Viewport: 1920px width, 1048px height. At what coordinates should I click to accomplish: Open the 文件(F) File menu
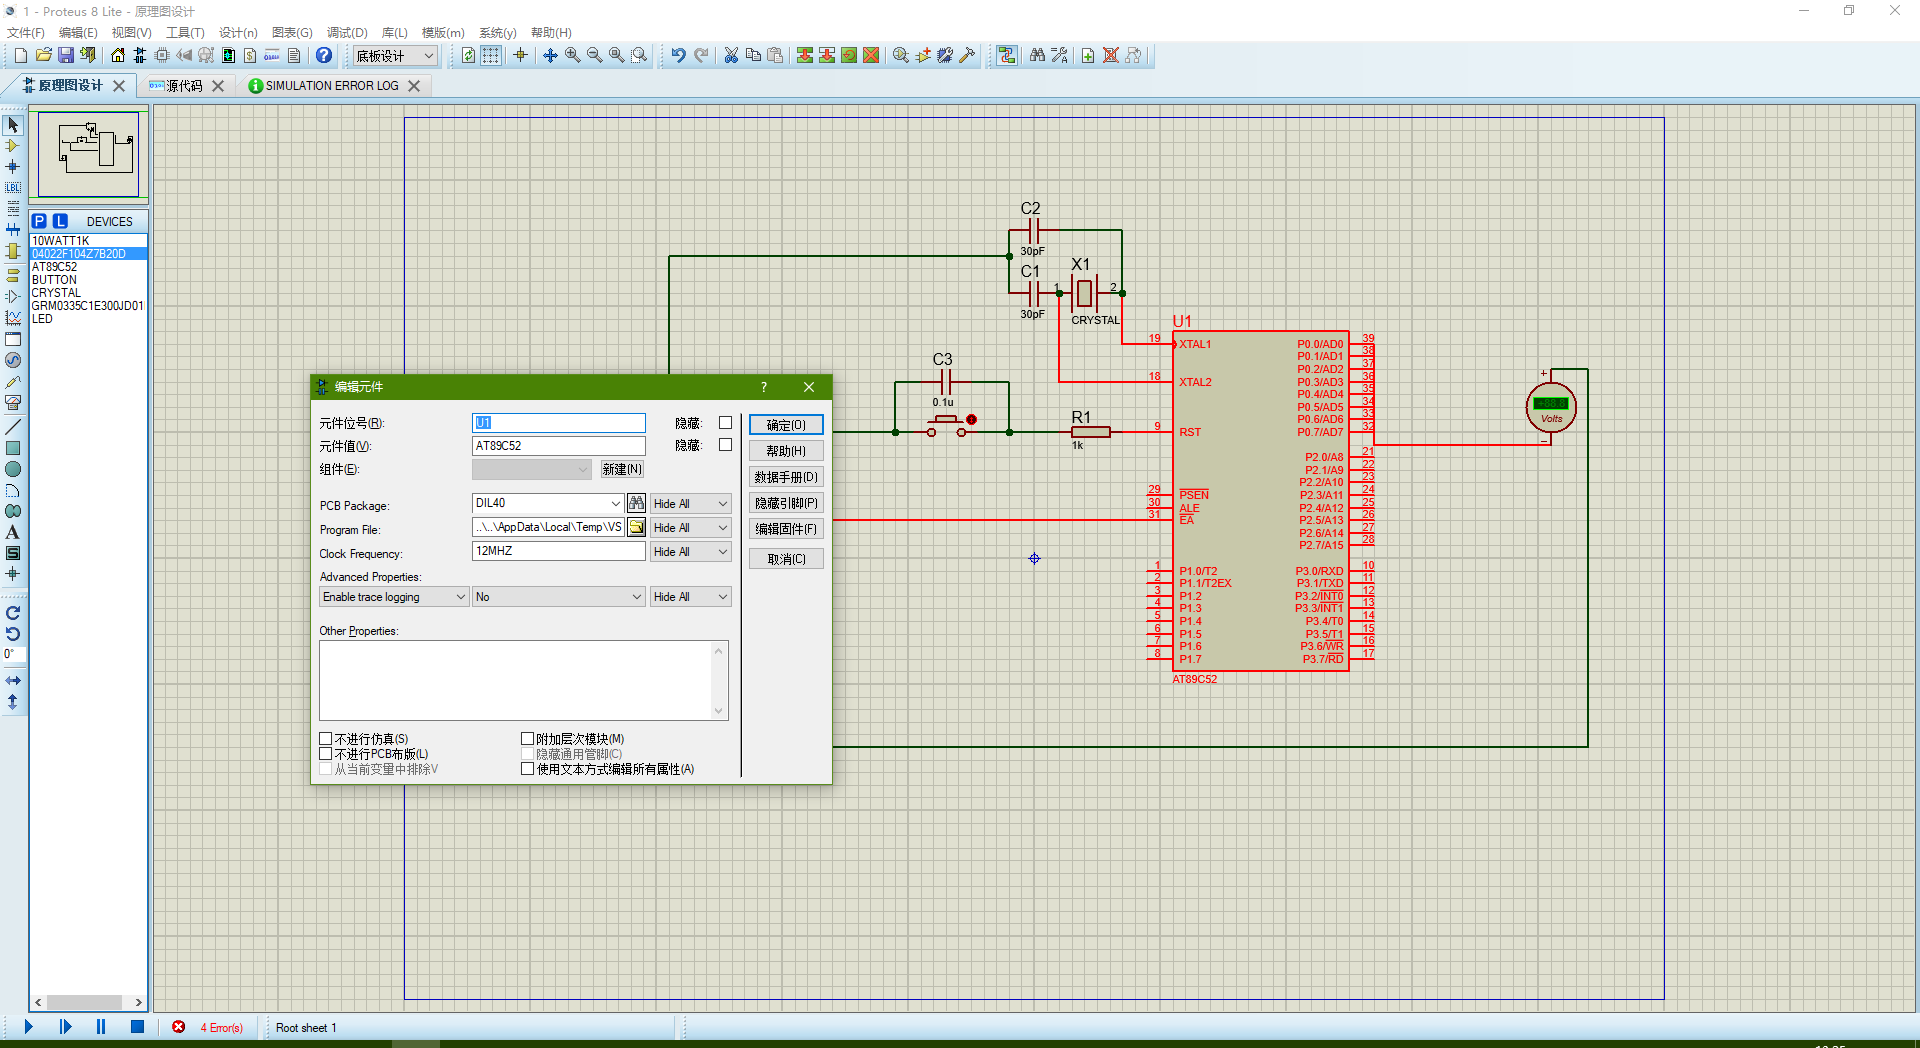26,33
